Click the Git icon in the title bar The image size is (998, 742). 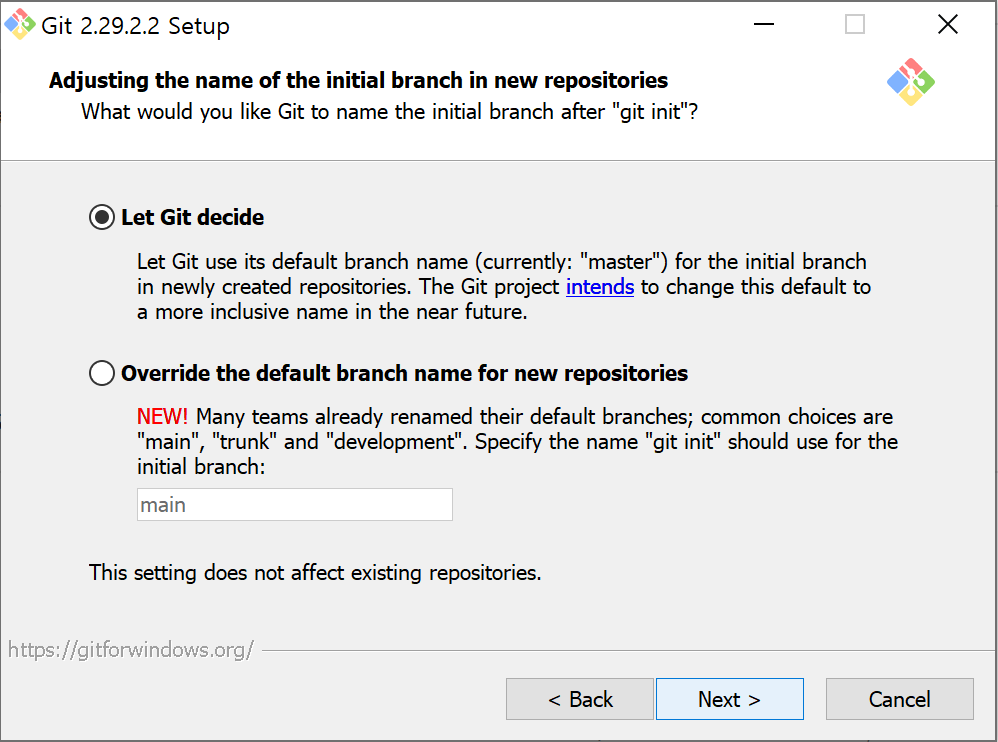coord(20,24)
